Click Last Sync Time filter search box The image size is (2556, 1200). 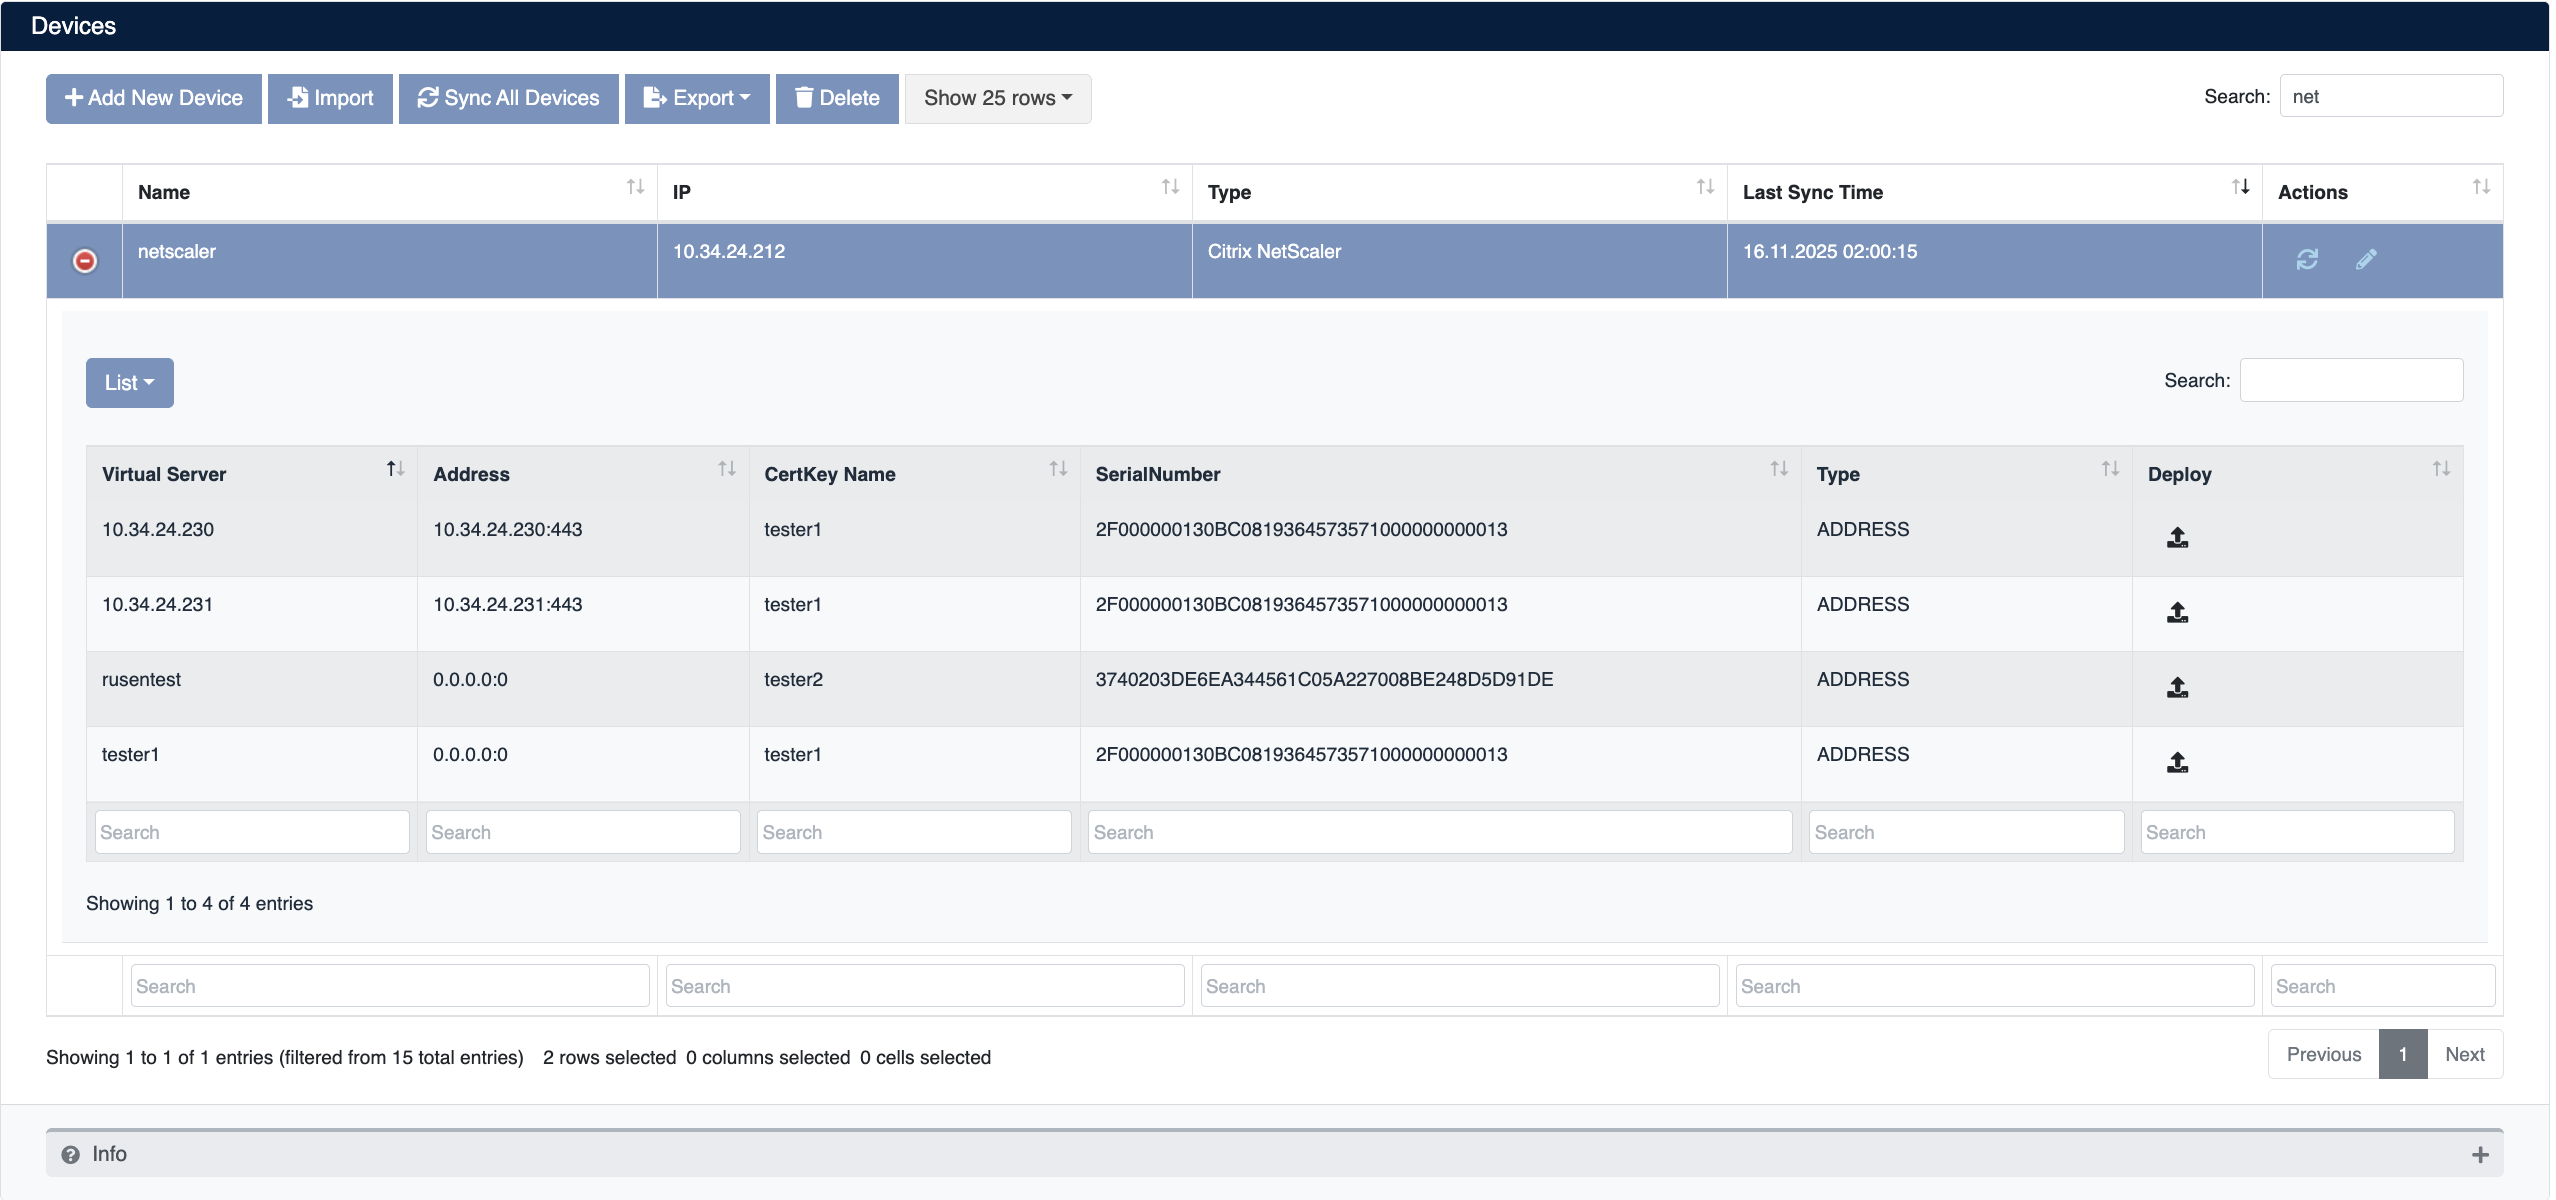click(x=1995, y=986)
